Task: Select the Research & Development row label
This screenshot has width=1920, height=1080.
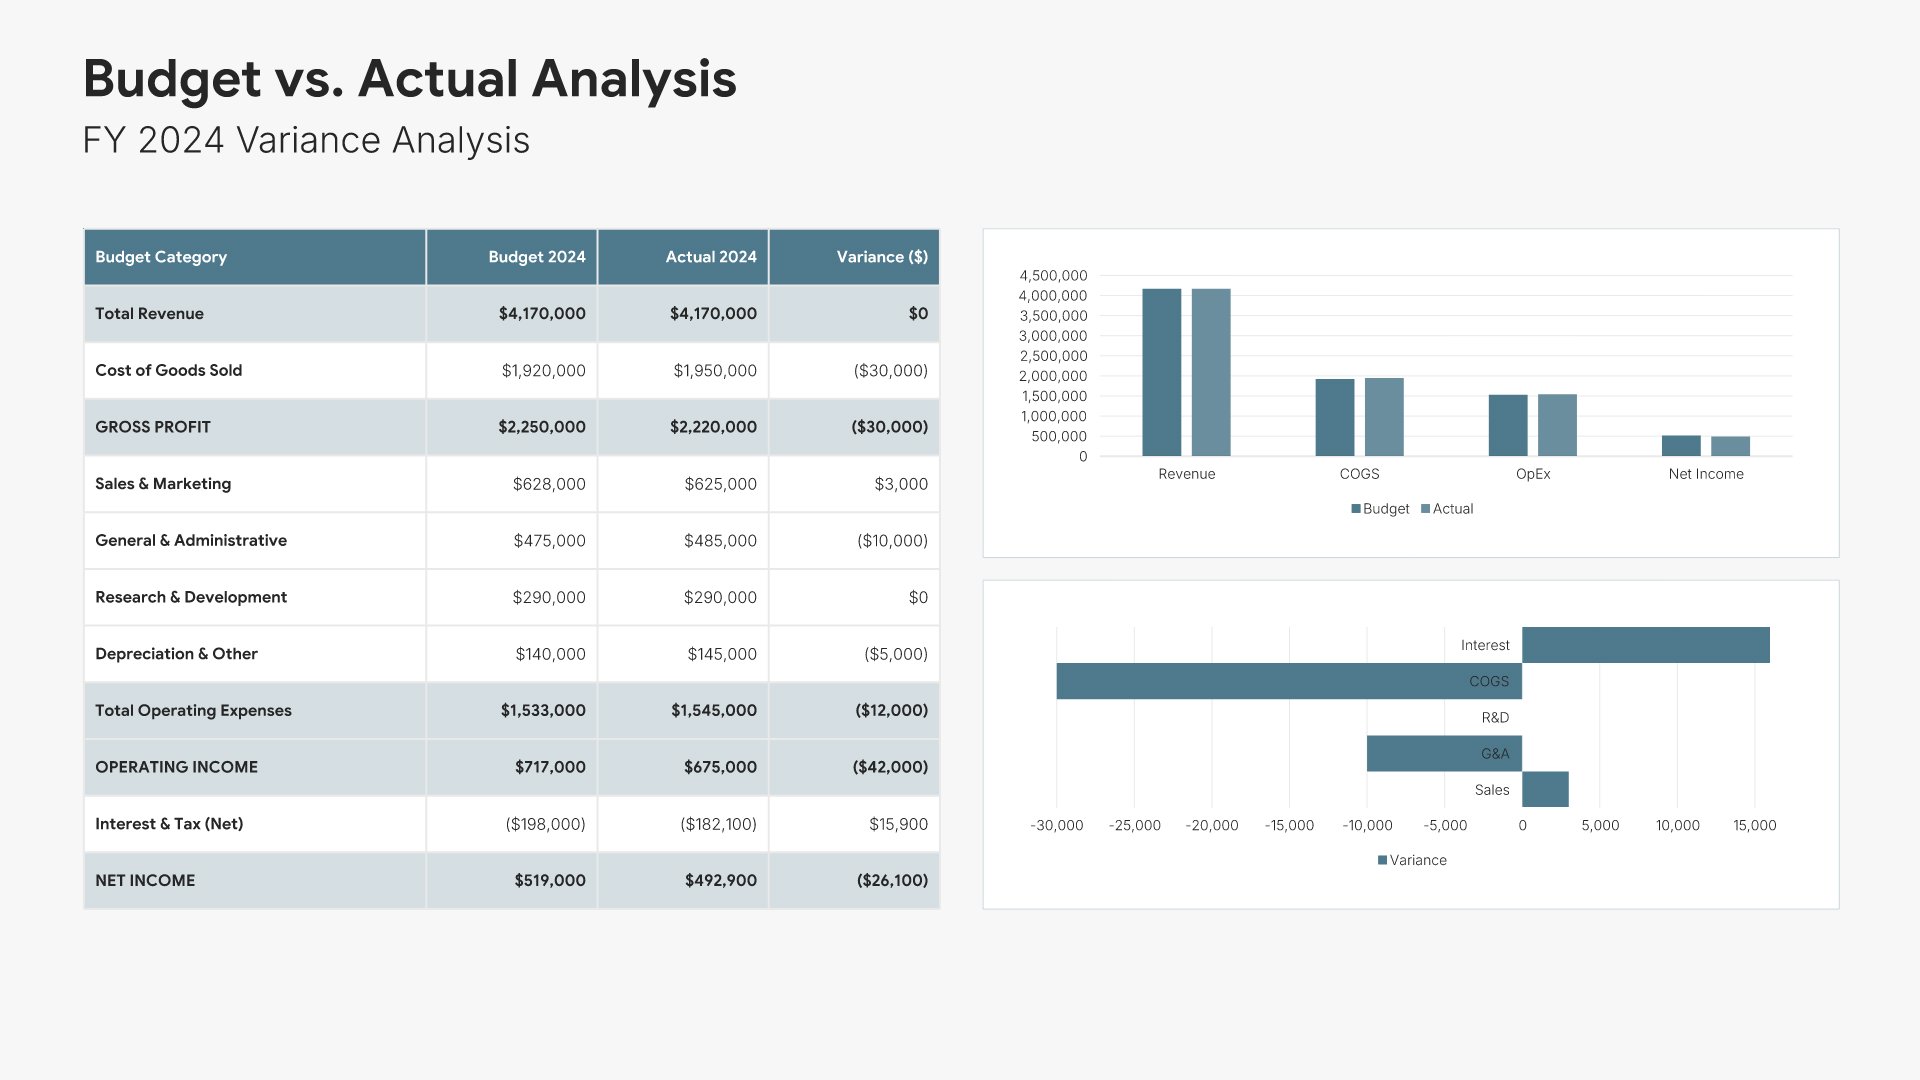Action: coord(191,597)
